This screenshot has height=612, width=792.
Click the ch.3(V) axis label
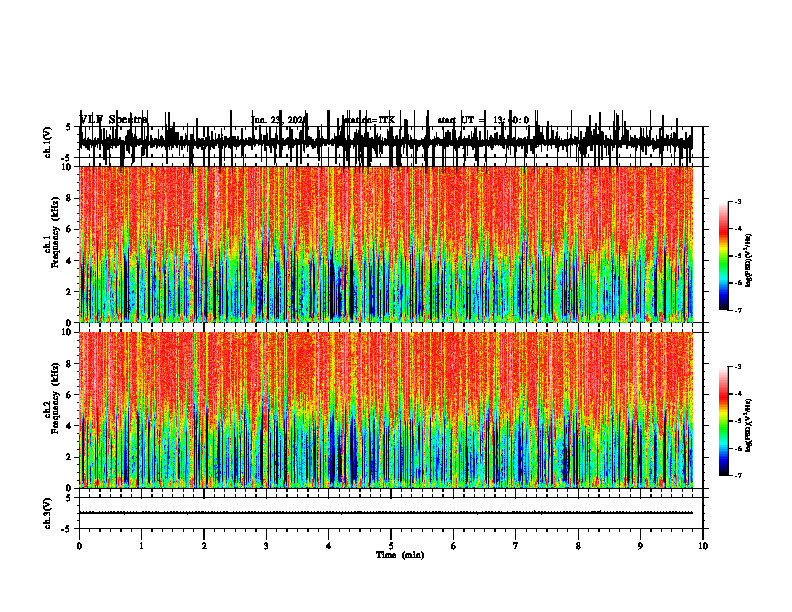48,514
